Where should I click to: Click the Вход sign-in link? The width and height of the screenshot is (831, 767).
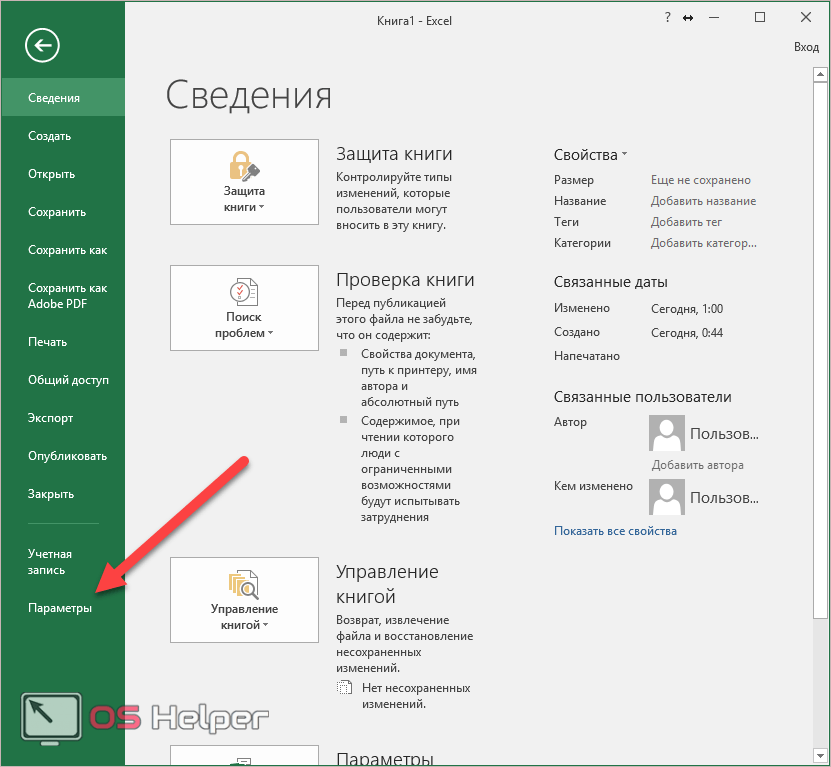point(806,47)
